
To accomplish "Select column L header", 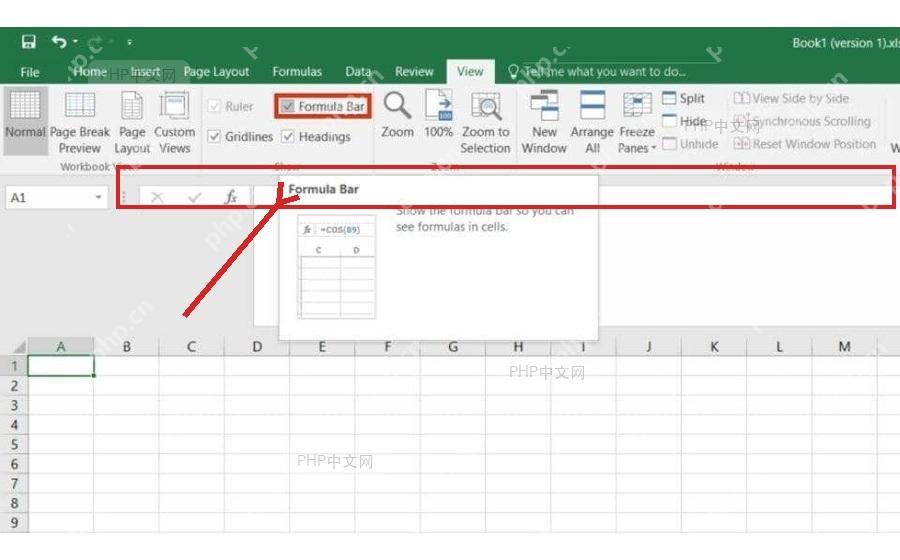I will (779, 347).
